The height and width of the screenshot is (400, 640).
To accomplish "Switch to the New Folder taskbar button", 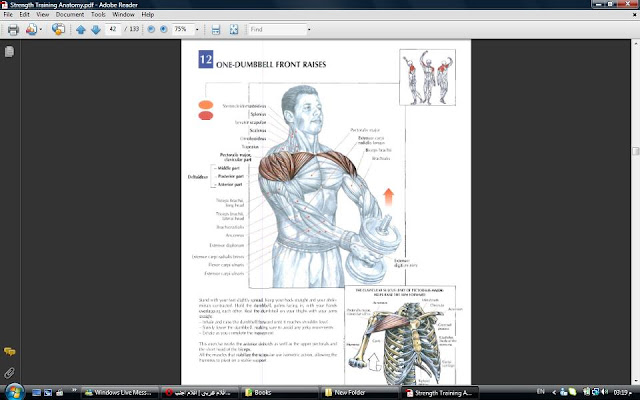I will coord(359,393).
